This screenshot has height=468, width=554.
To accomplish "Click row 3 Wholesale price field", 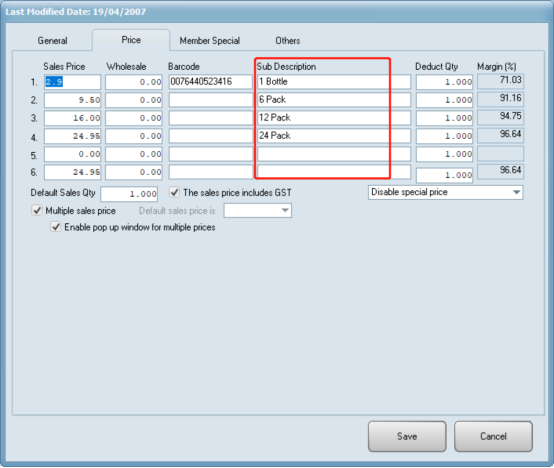I will point(134,118).
